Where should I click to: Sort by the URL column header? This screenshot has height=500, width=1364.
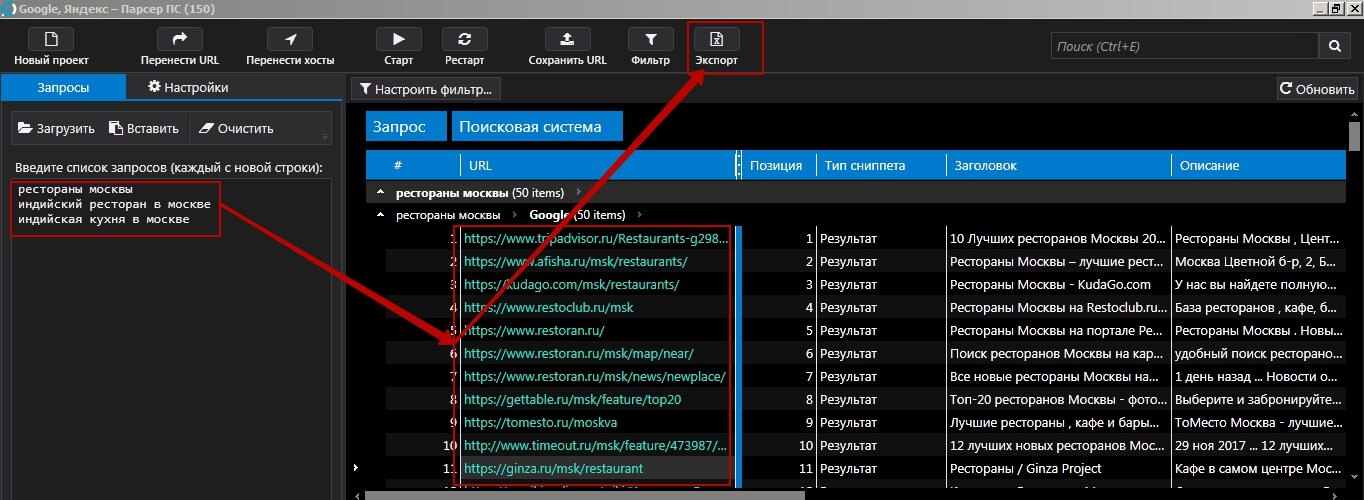click(x=598, y=165)
